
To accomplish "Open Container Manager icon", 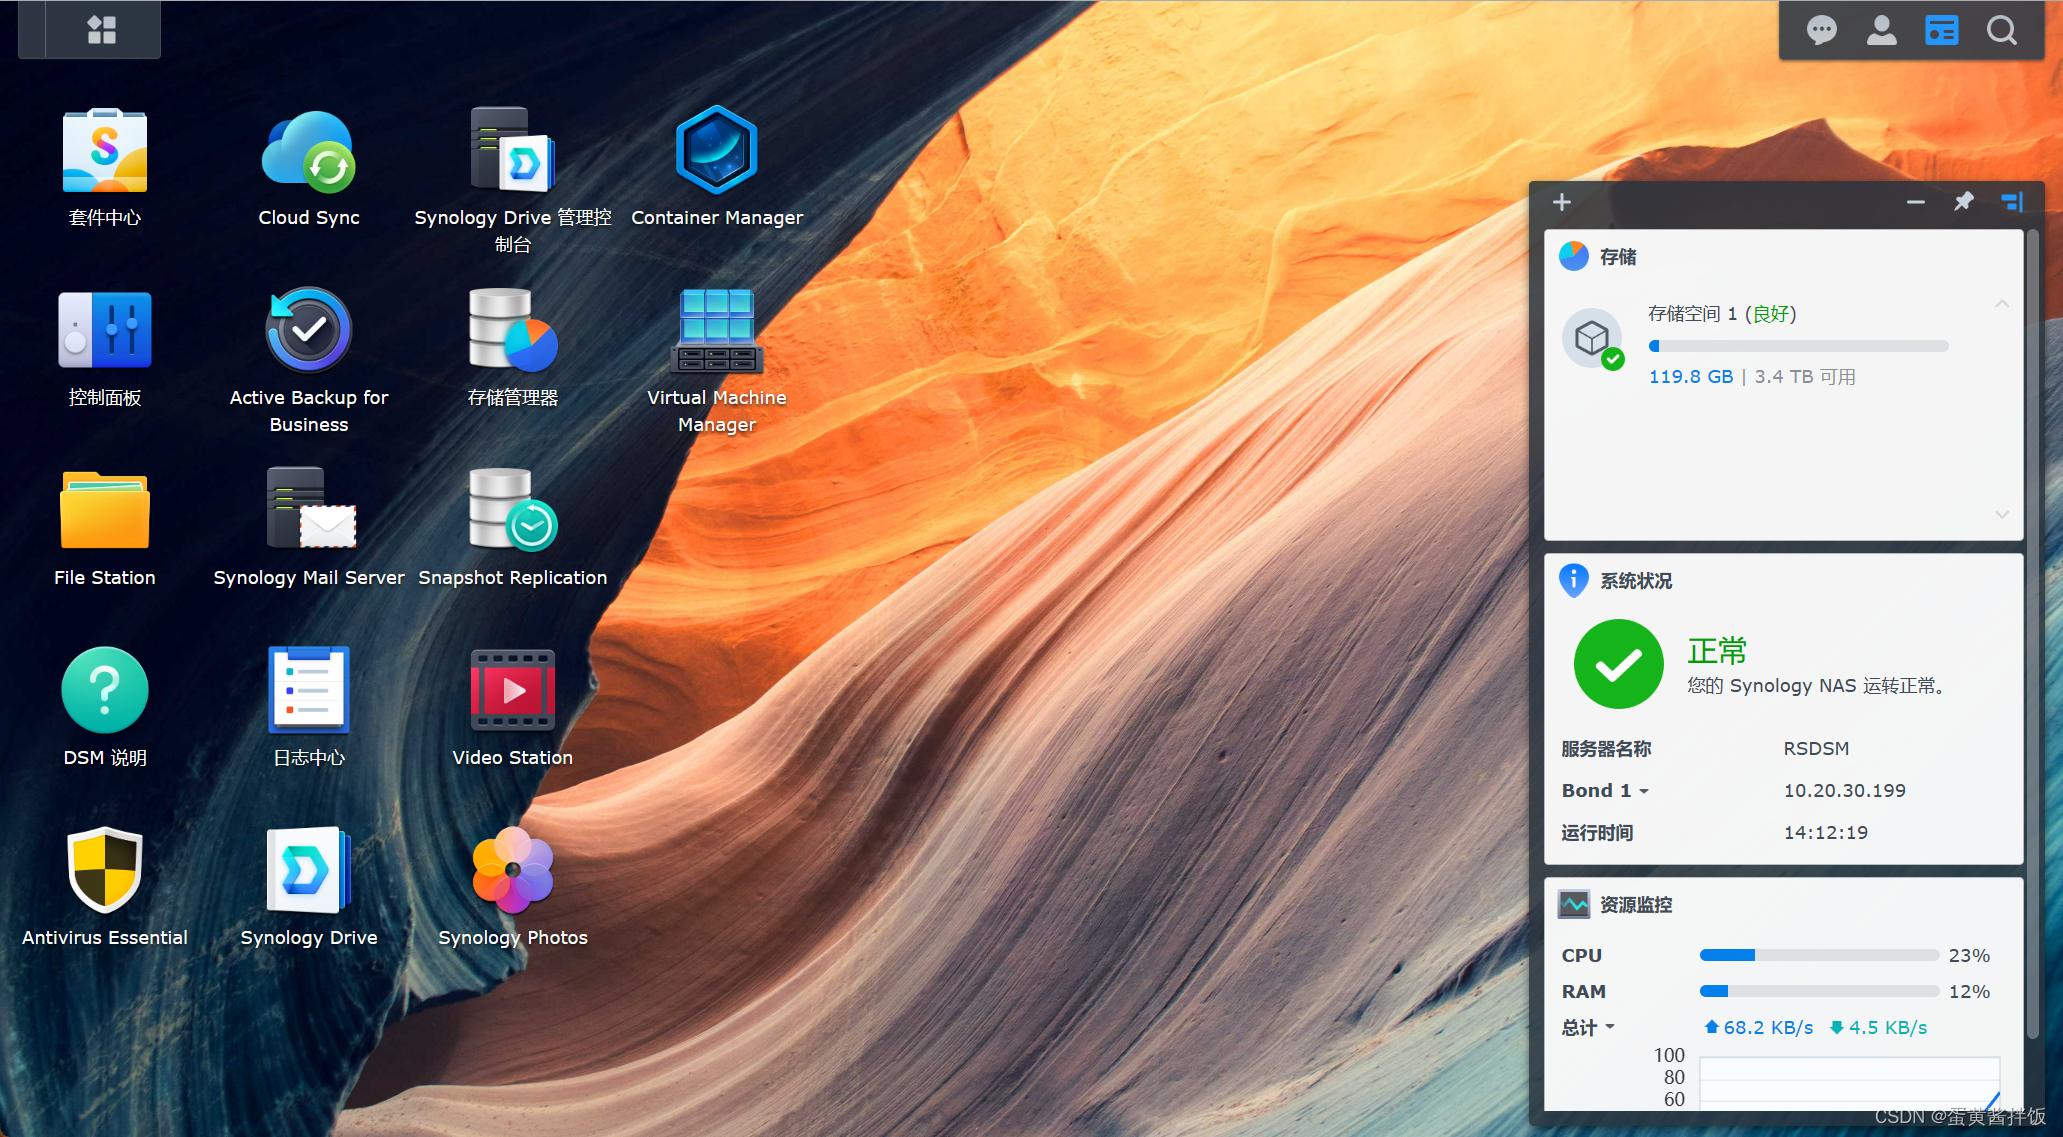I will pos(716,152).
